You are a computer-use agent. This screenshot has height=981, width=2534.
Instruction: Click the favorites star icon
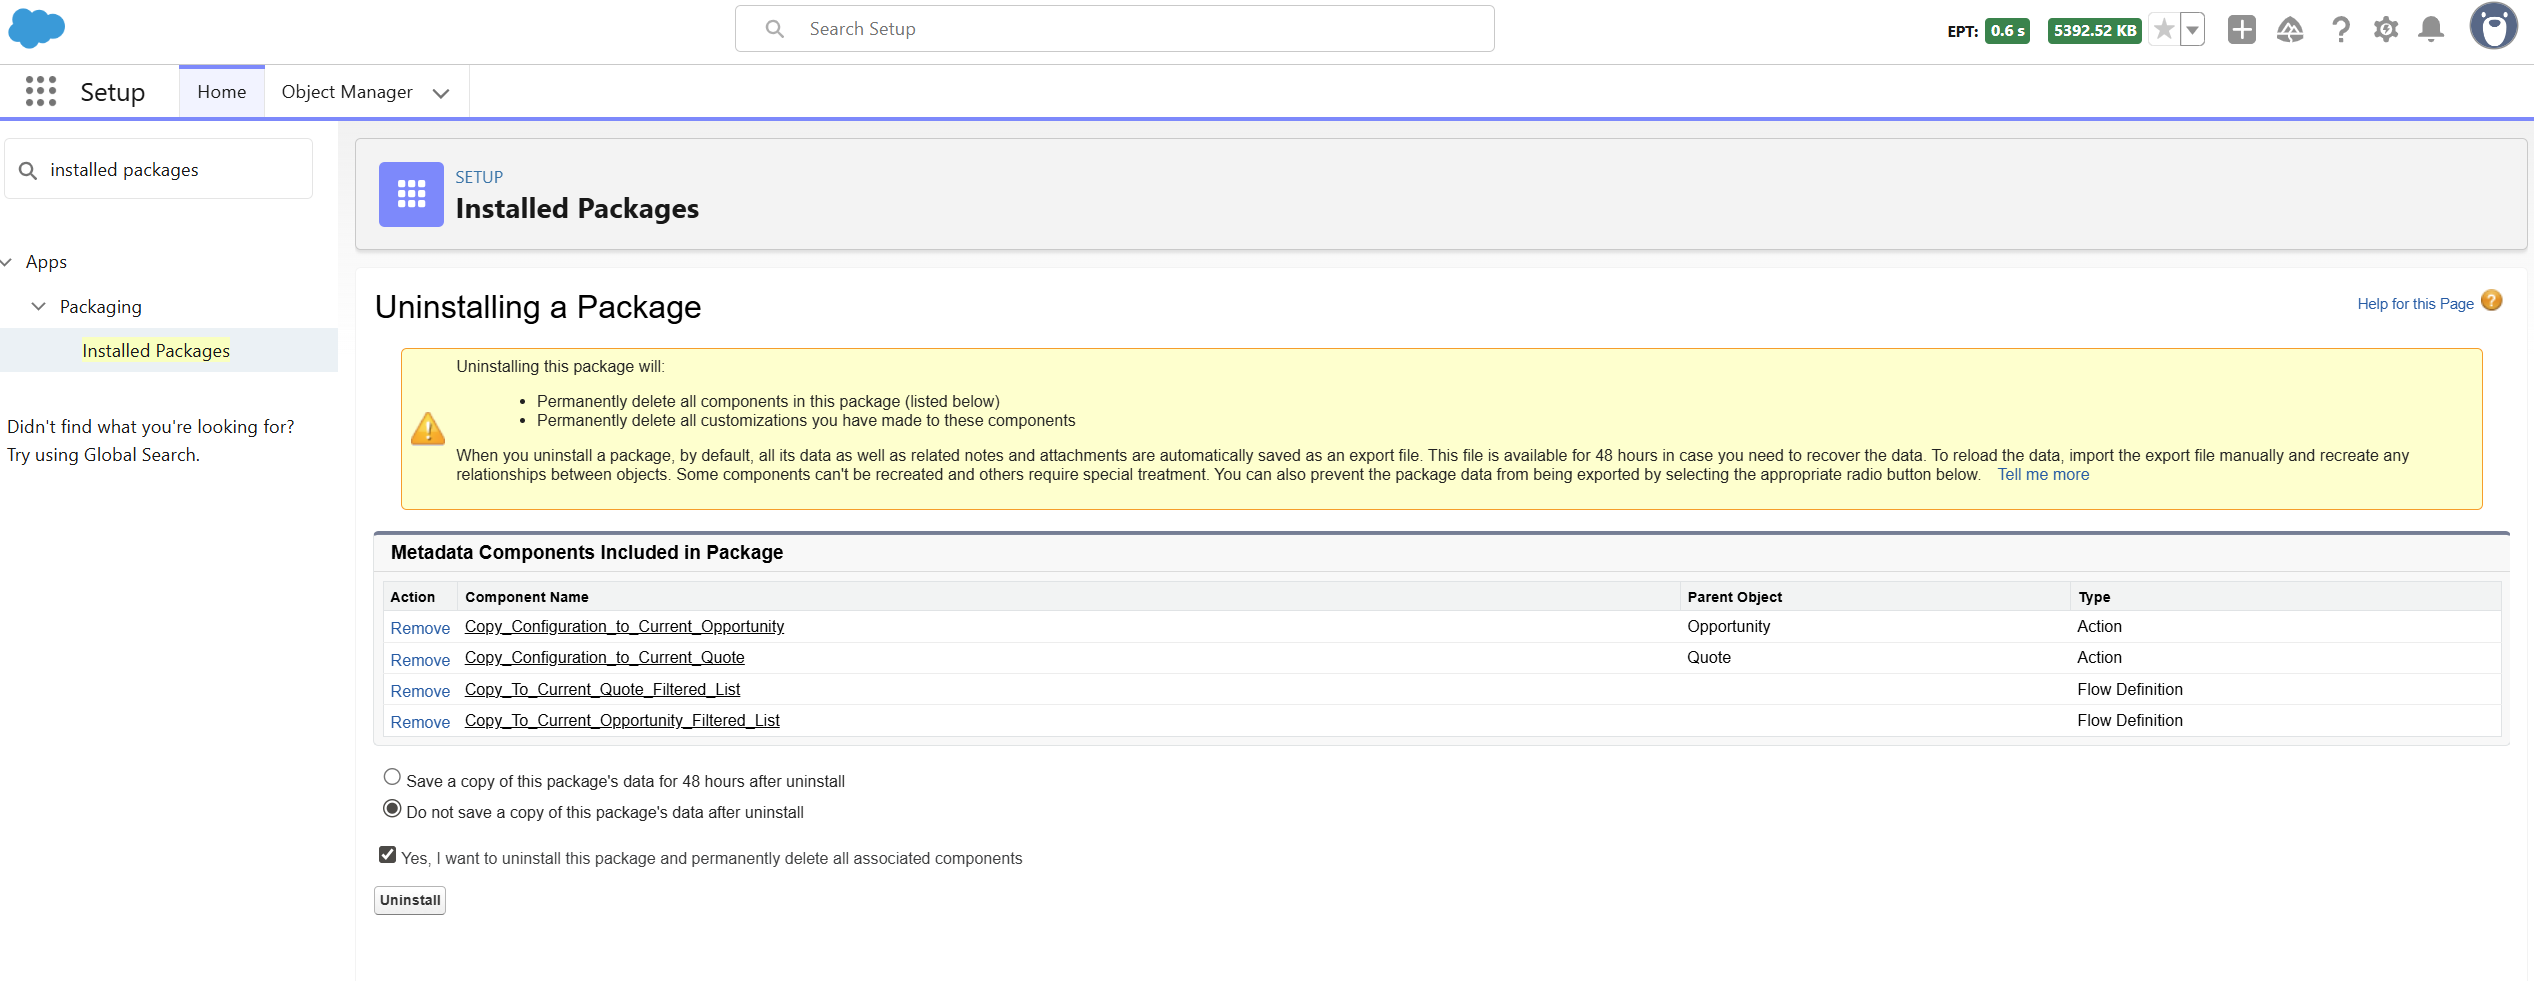2163,30
